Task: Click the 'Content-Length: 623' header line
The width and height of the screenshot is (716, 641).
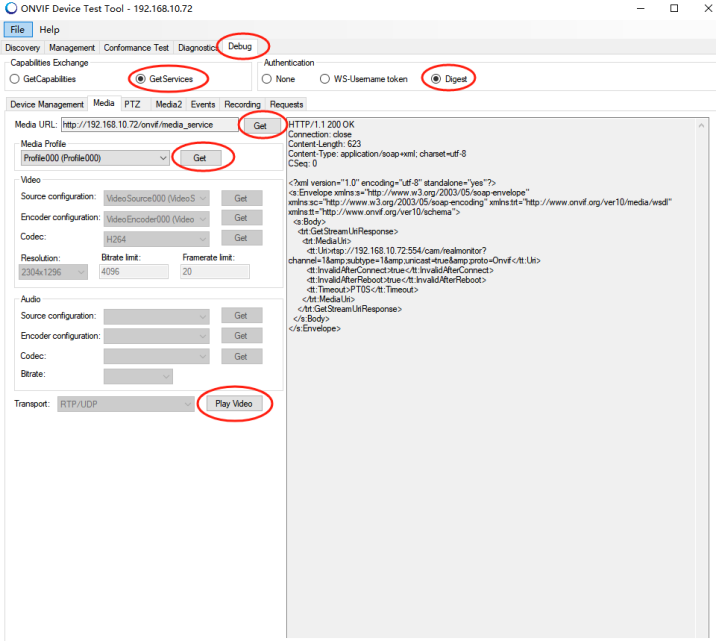Action: pos(325,144)
